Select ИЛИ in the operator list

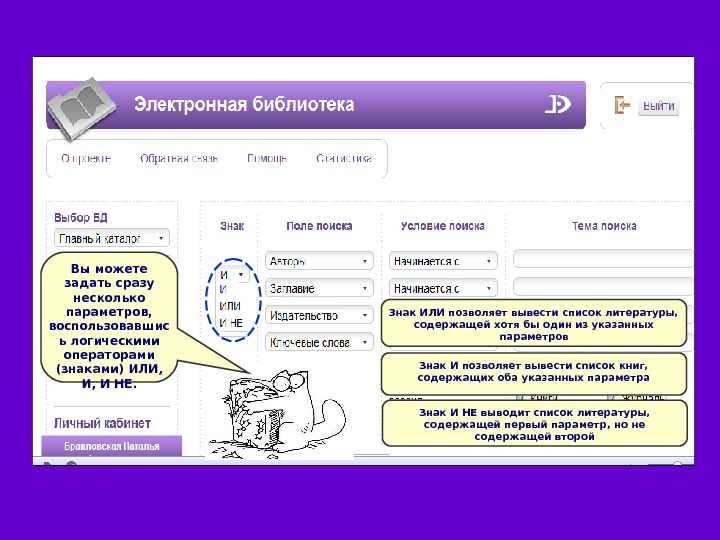pos(230,306)
